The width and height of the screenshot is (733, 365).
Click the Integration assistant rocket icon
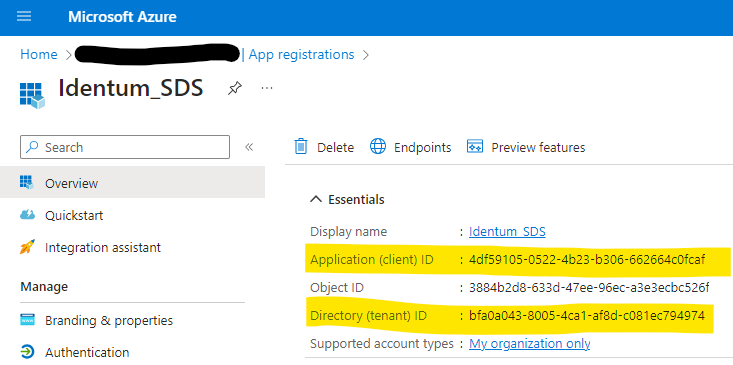(28, 247)
